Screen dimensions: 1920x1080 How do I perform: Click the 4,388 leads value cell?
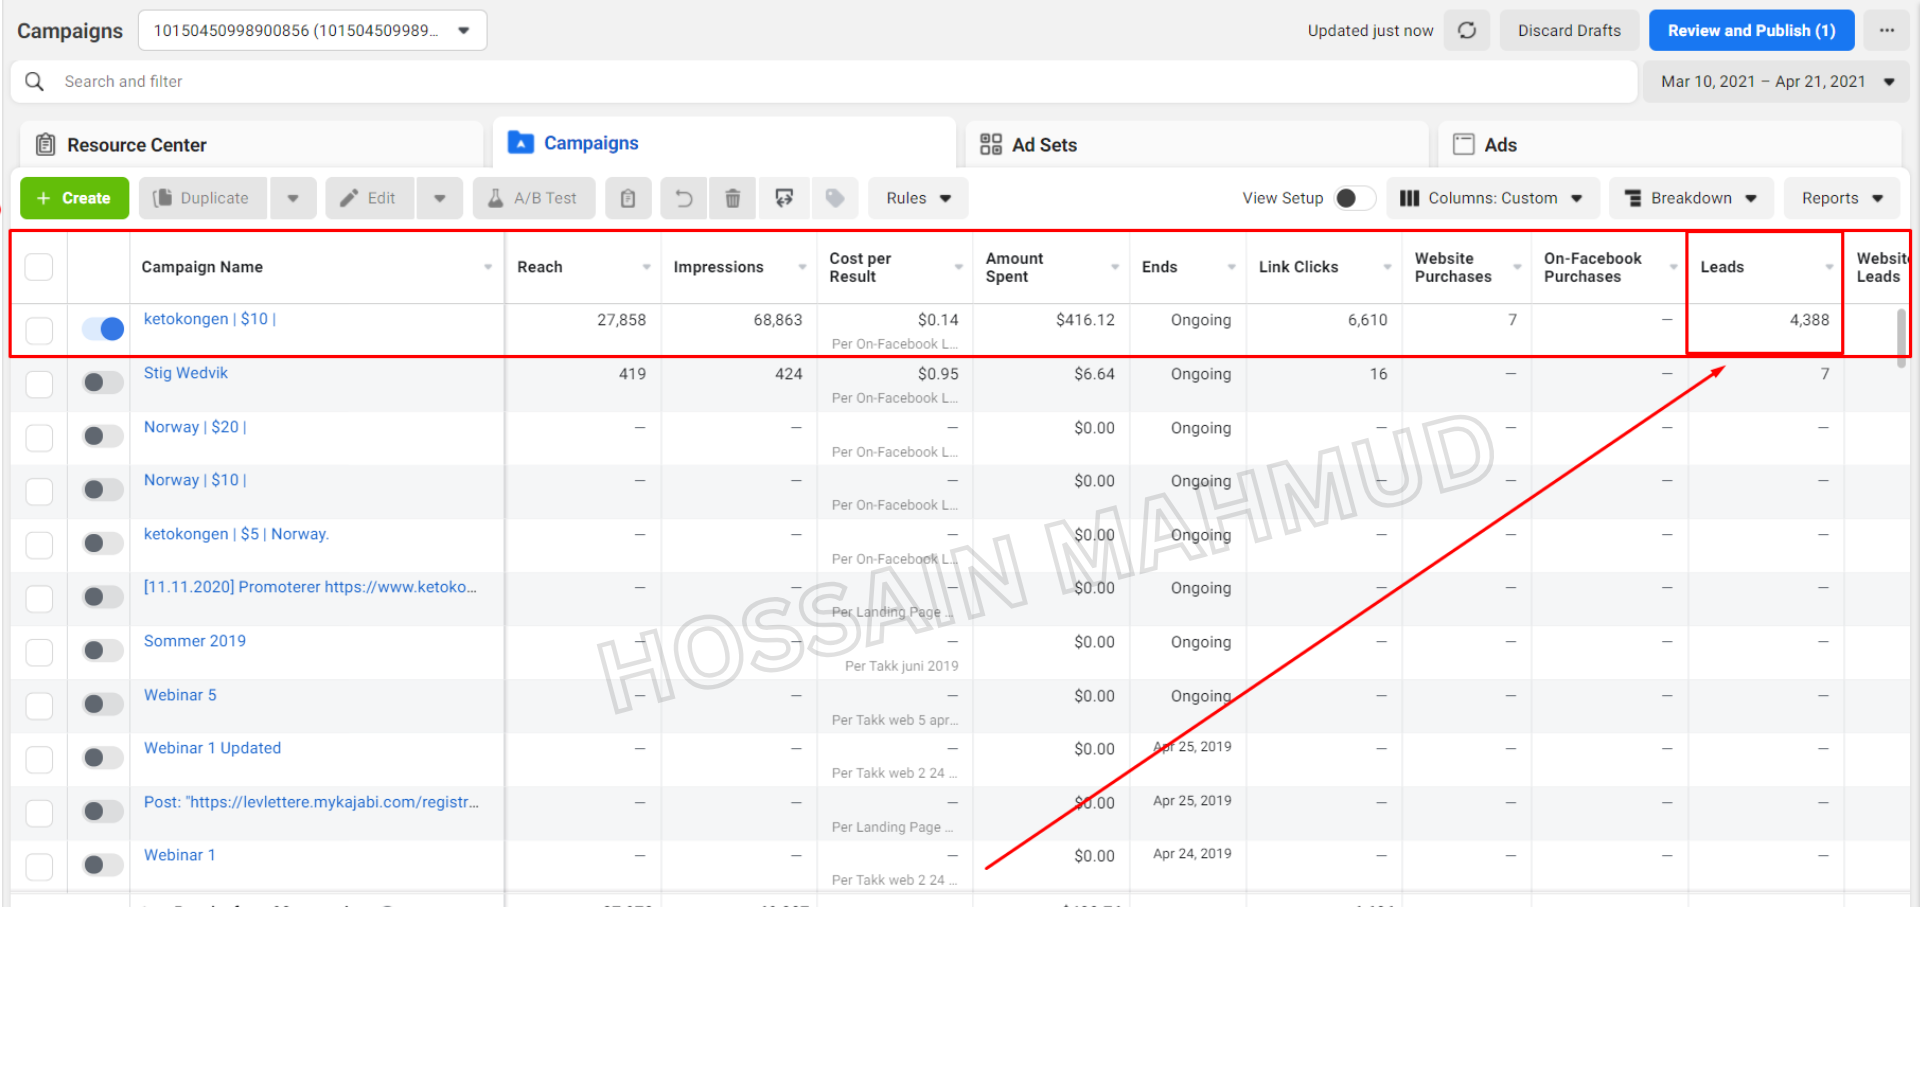pos(1765,329)
